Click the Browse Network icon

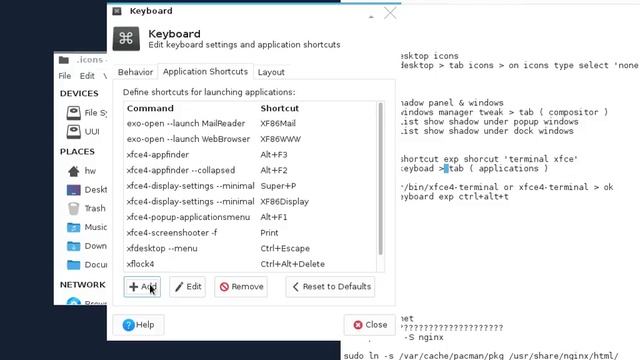(73, 302)
